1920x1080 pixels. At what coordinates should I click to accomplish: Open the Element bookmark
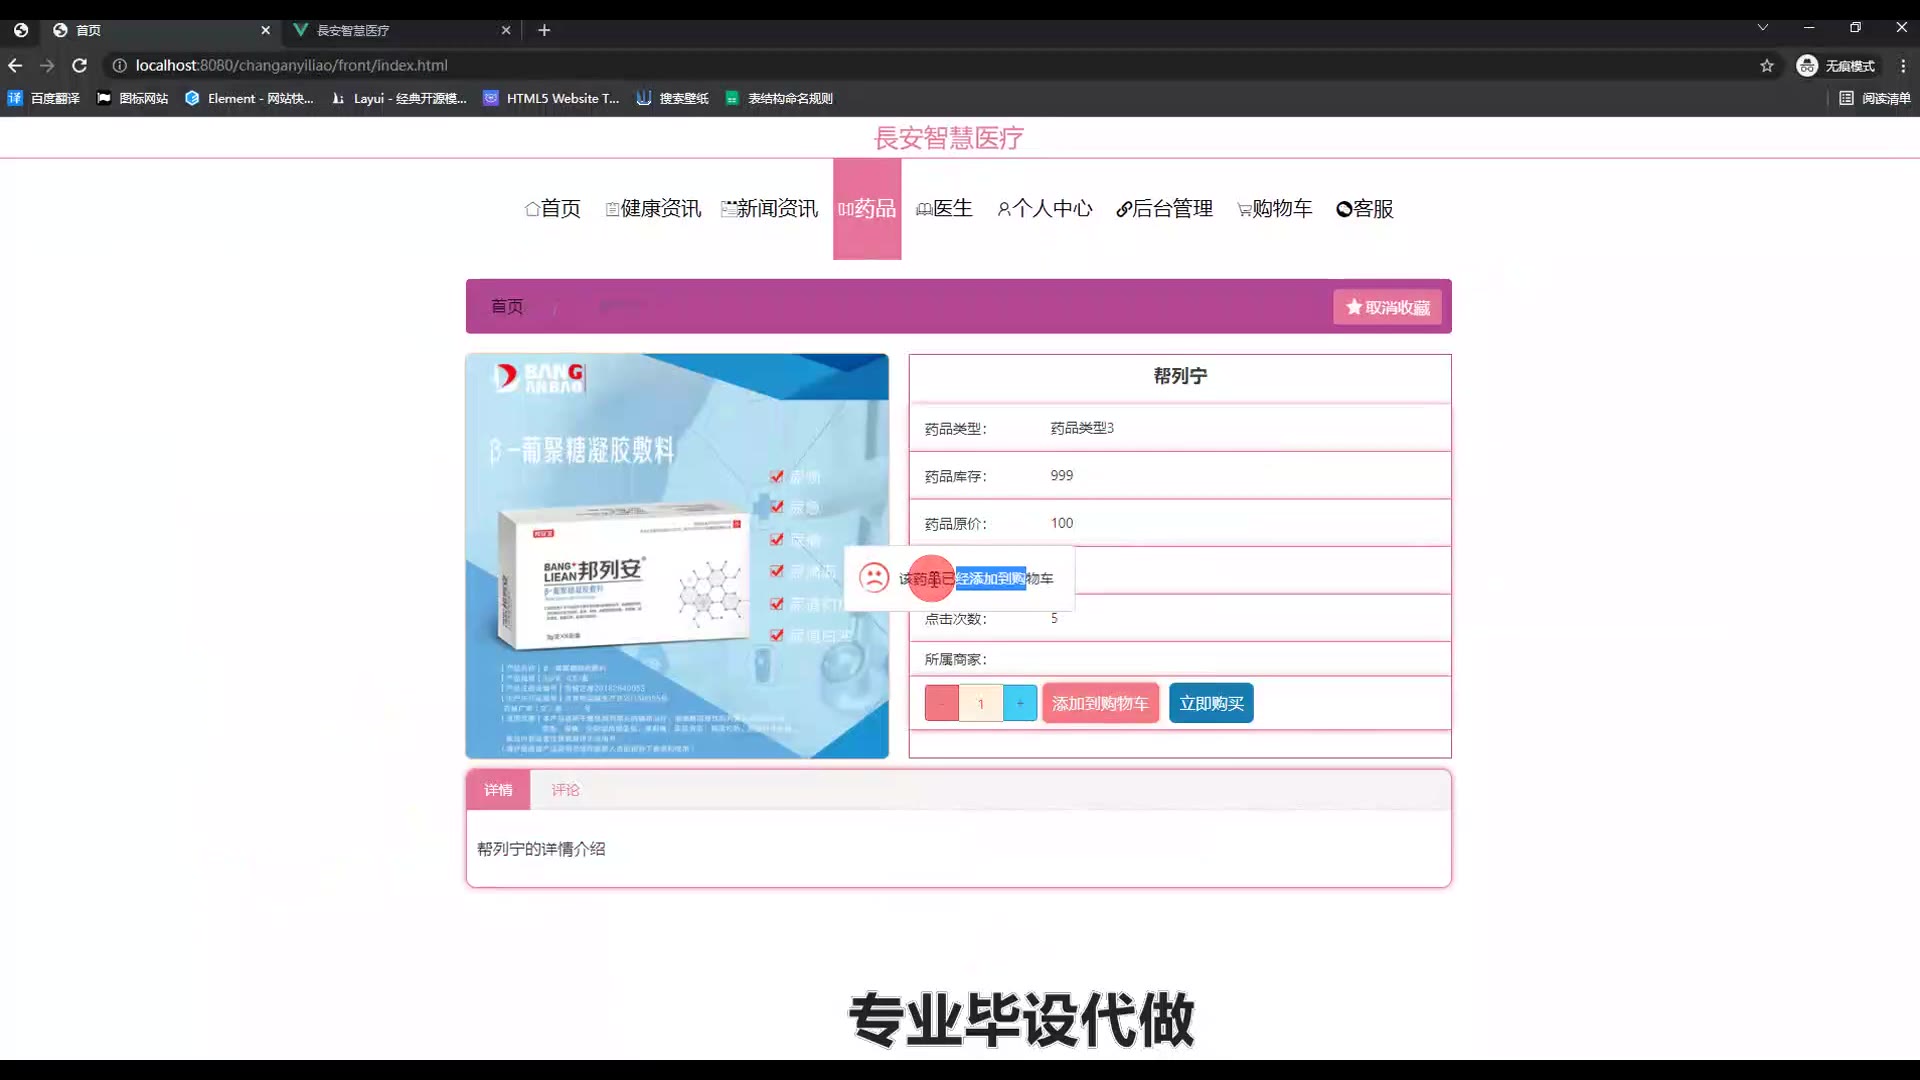point(249,98)
